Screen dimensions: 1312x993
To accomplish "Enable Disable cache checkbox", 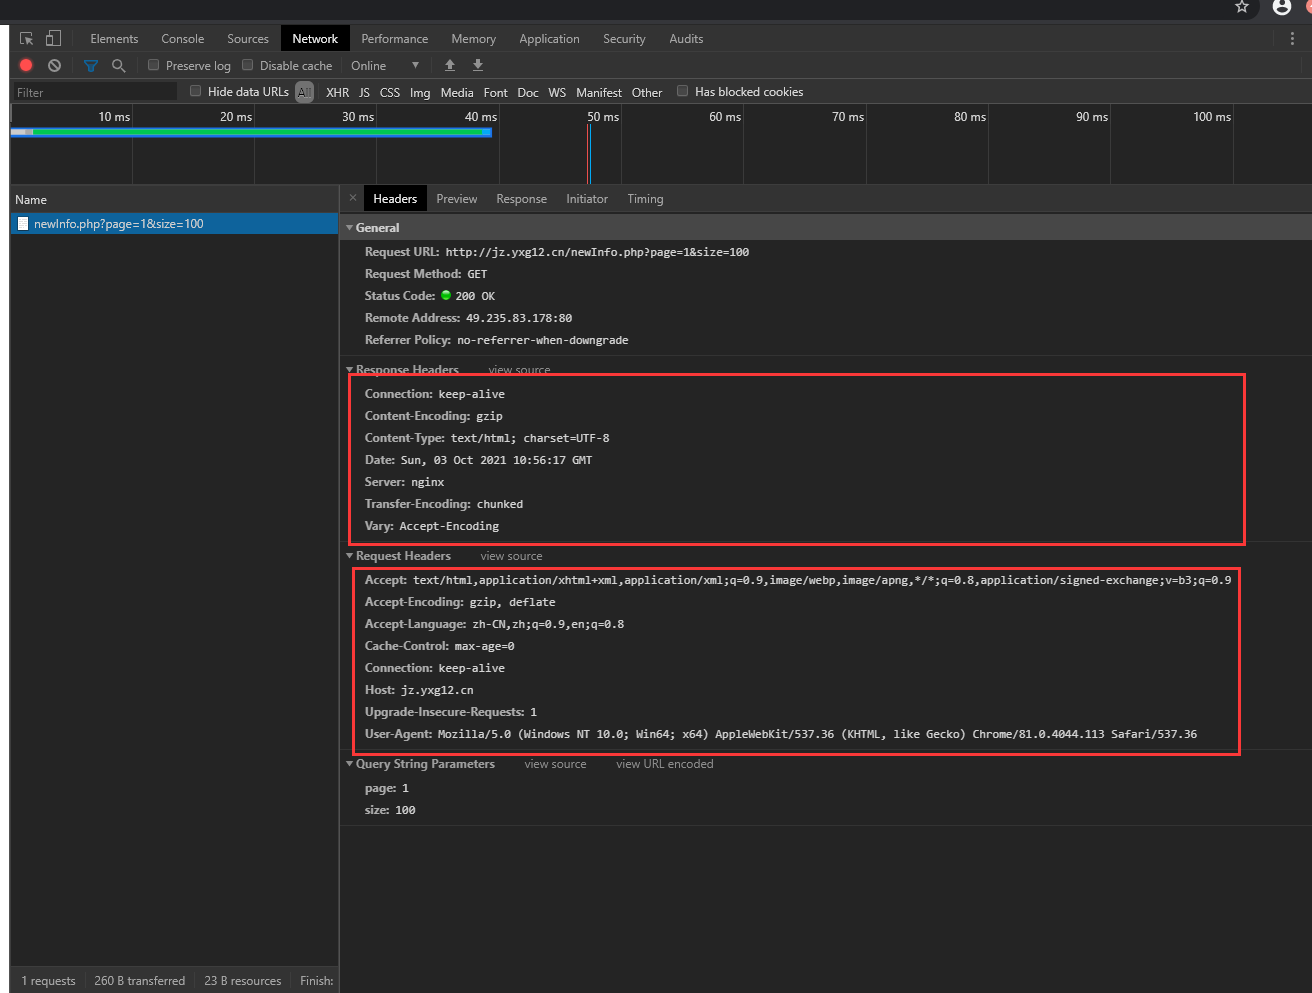I will [x=248, y=65].
